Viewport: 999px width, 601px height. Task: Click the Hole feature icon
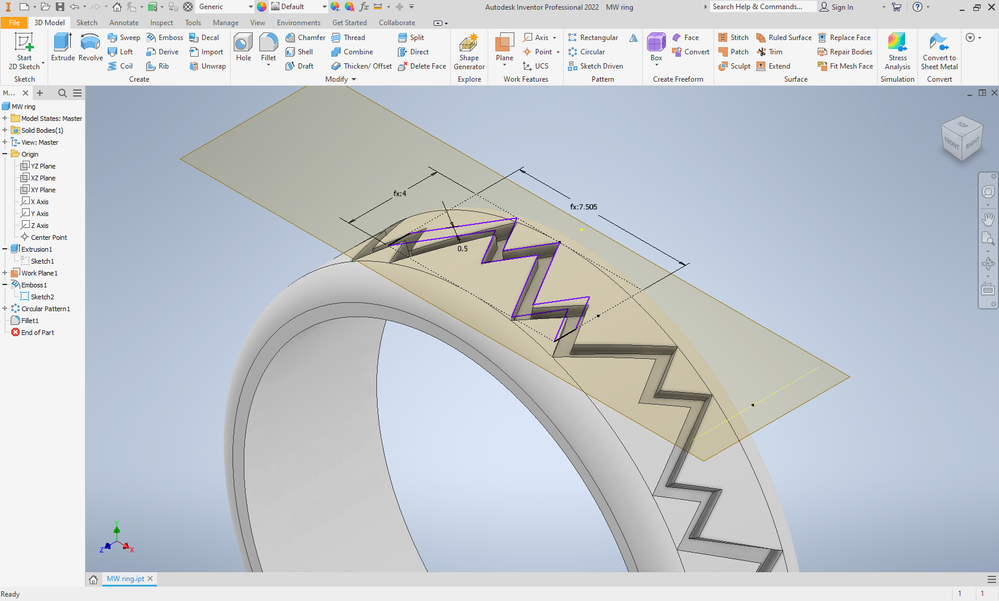pyautogui.click(x=243, y=47)
